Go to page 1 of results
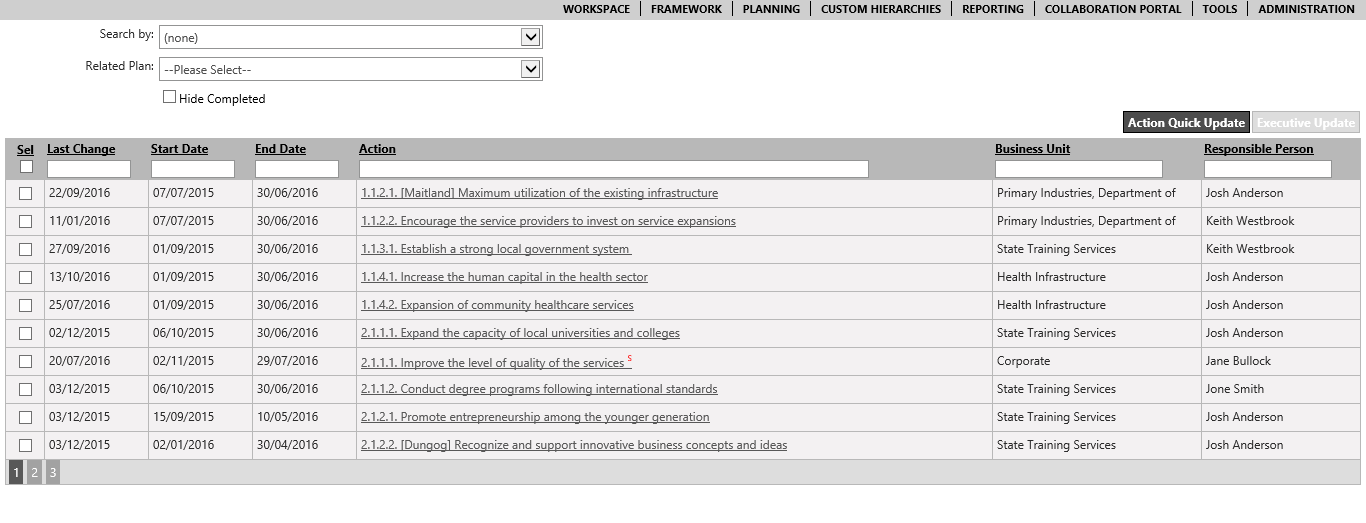The width and height of the screenshot is (1366, 523). [x=16, y=472]
